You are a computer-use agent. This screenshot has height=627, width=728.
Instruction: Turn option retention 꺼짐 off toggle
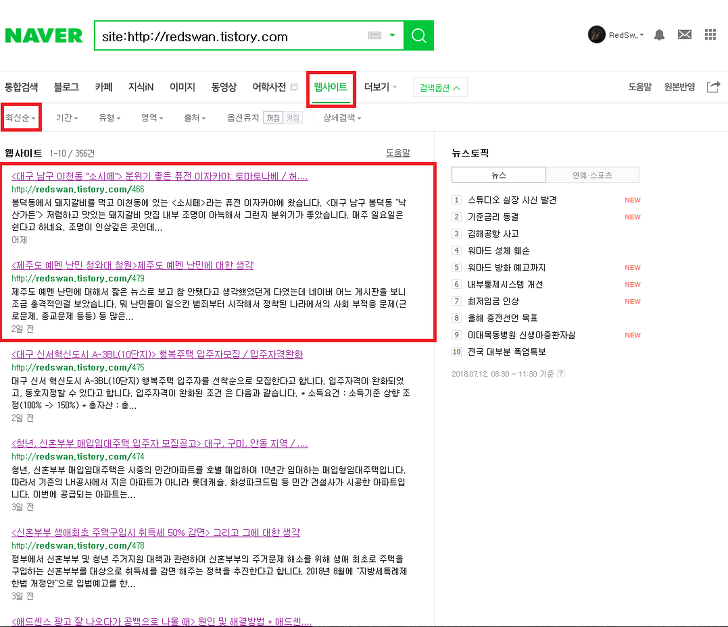[x=273, y=118]
